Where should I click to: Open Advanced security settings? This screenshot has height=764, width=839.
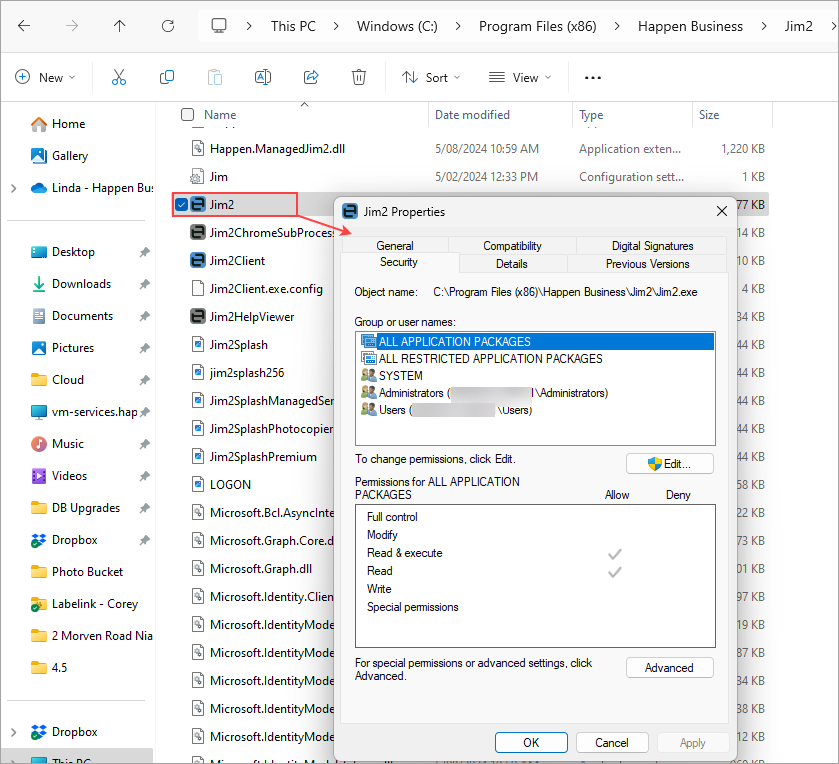coord(669,668)
